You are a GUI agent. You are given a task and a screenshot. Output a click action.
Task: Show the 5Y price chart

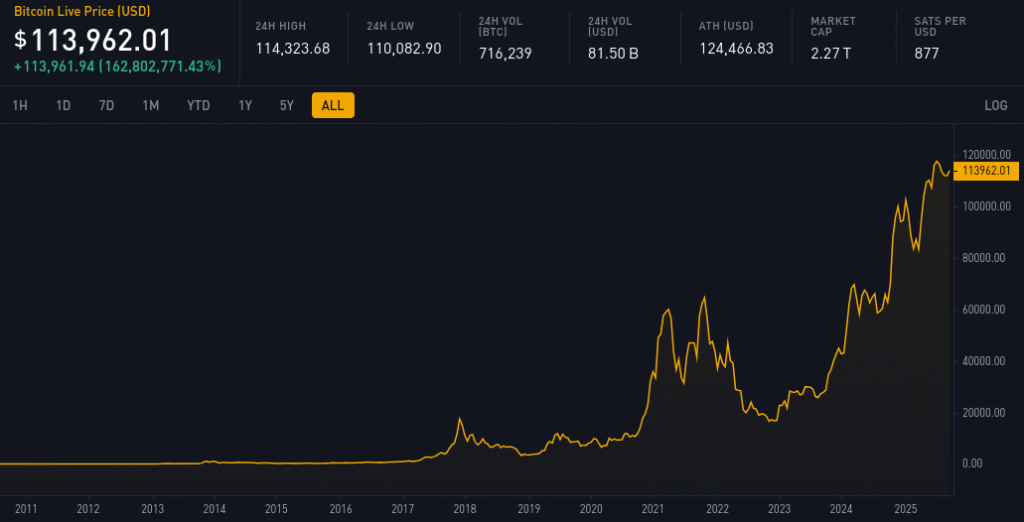pos(287,105)
